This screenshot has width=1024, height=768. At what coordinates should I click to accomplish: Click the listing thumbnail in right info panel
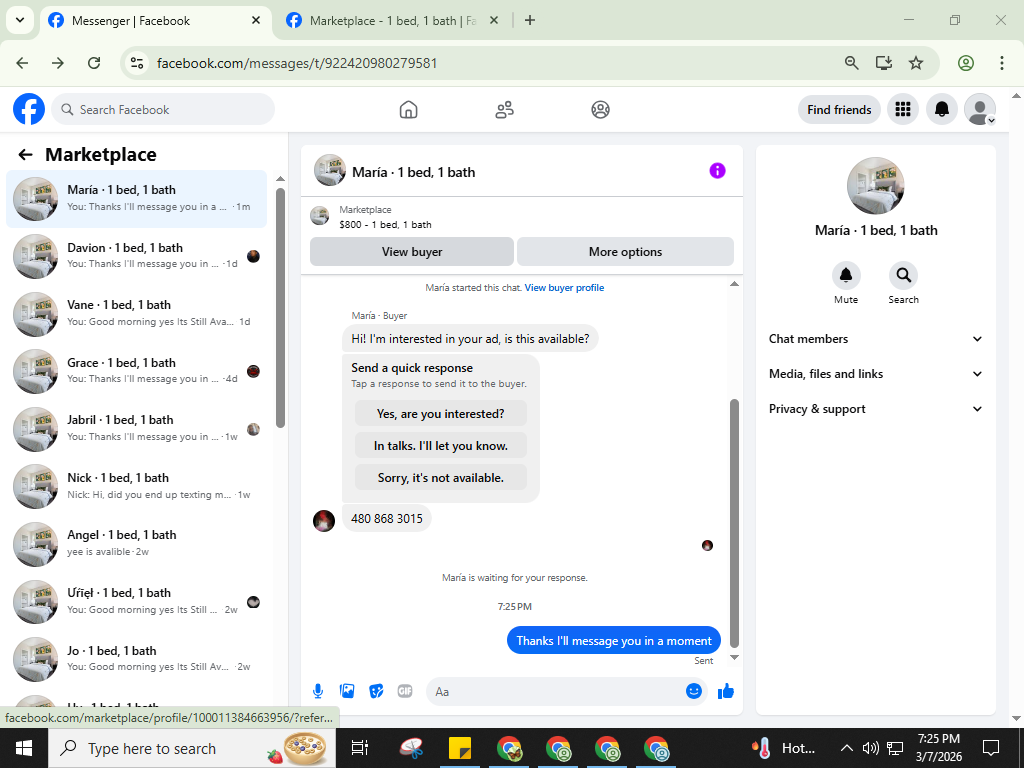click(875, 185)
